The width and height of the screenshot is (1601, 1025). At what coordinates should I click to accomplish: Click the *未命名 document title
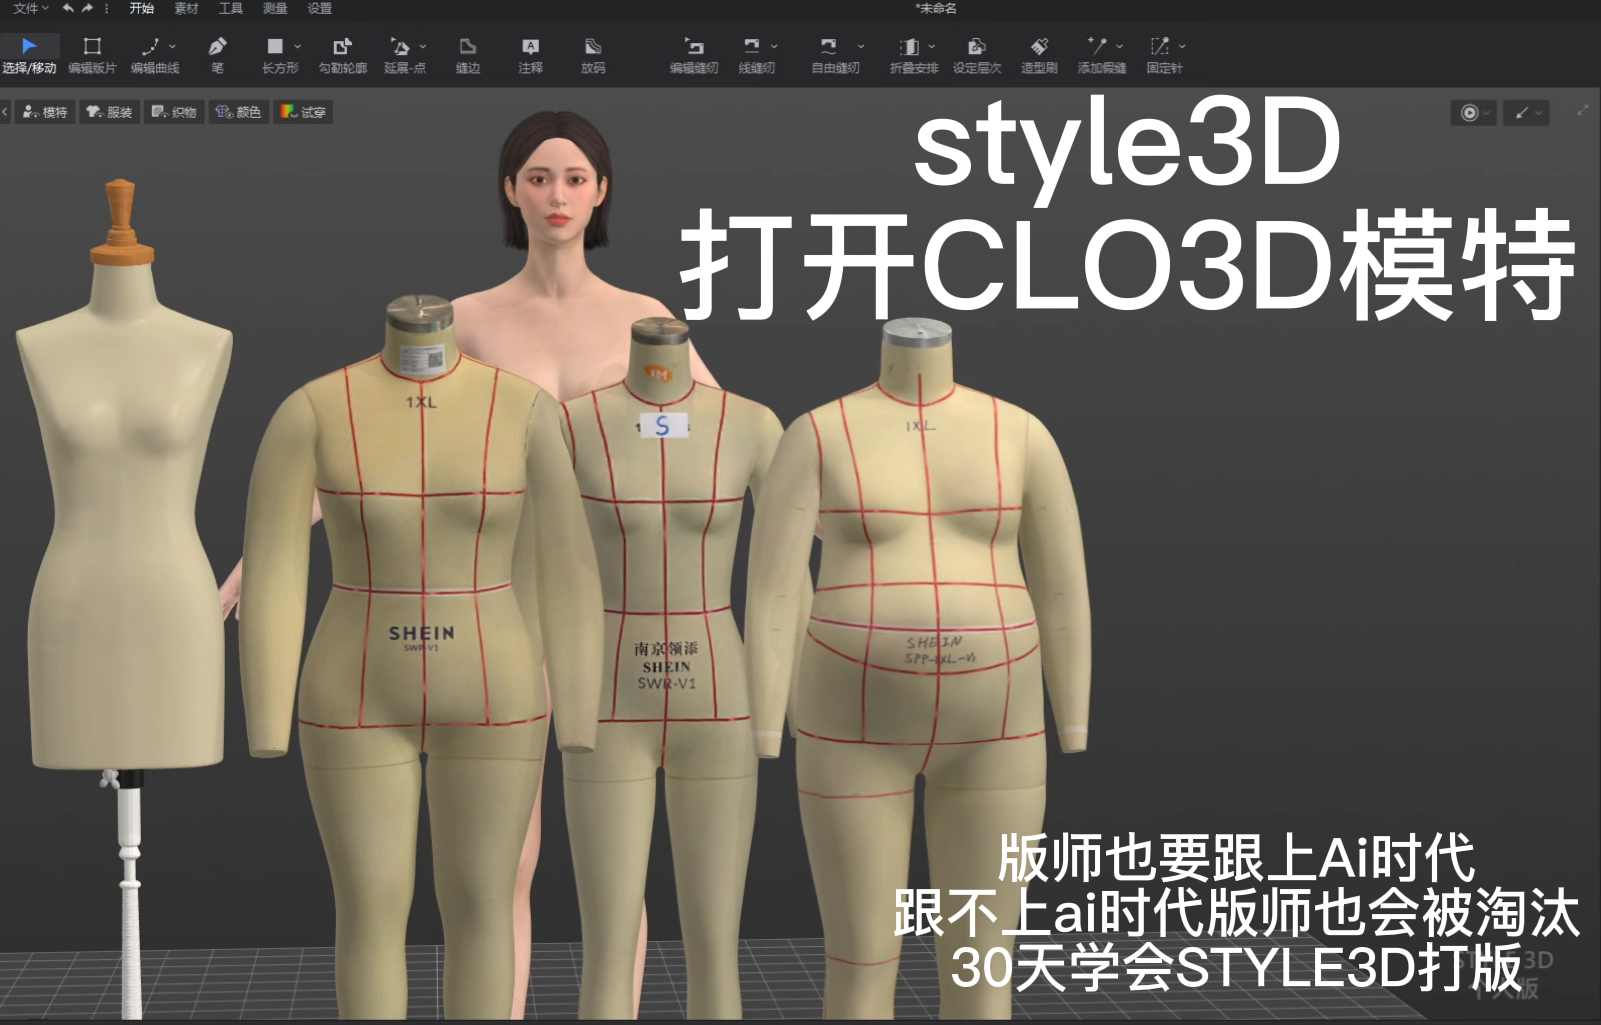(936, 8)
